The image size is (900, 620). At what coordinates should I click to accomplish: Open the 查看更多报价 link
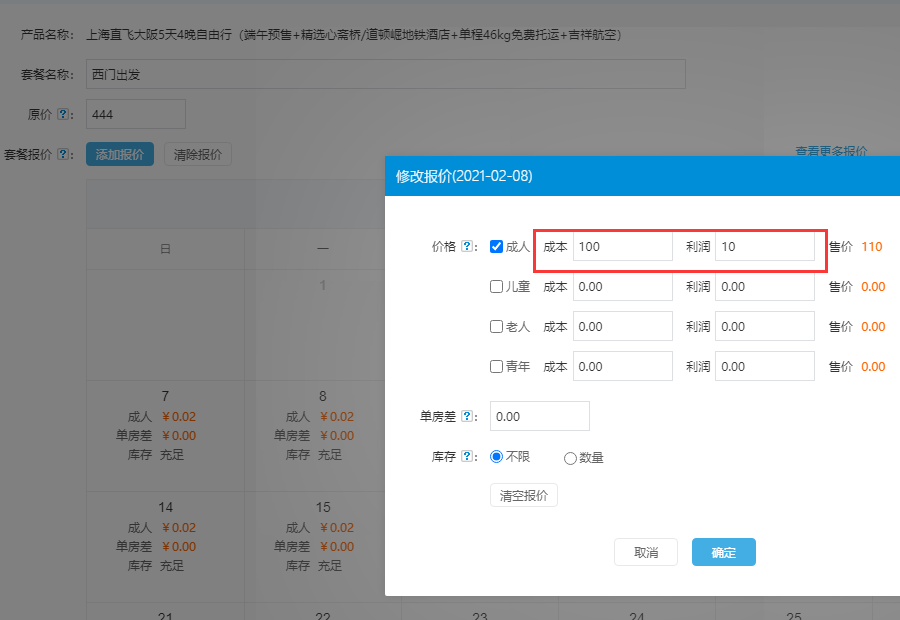point(831,151)
